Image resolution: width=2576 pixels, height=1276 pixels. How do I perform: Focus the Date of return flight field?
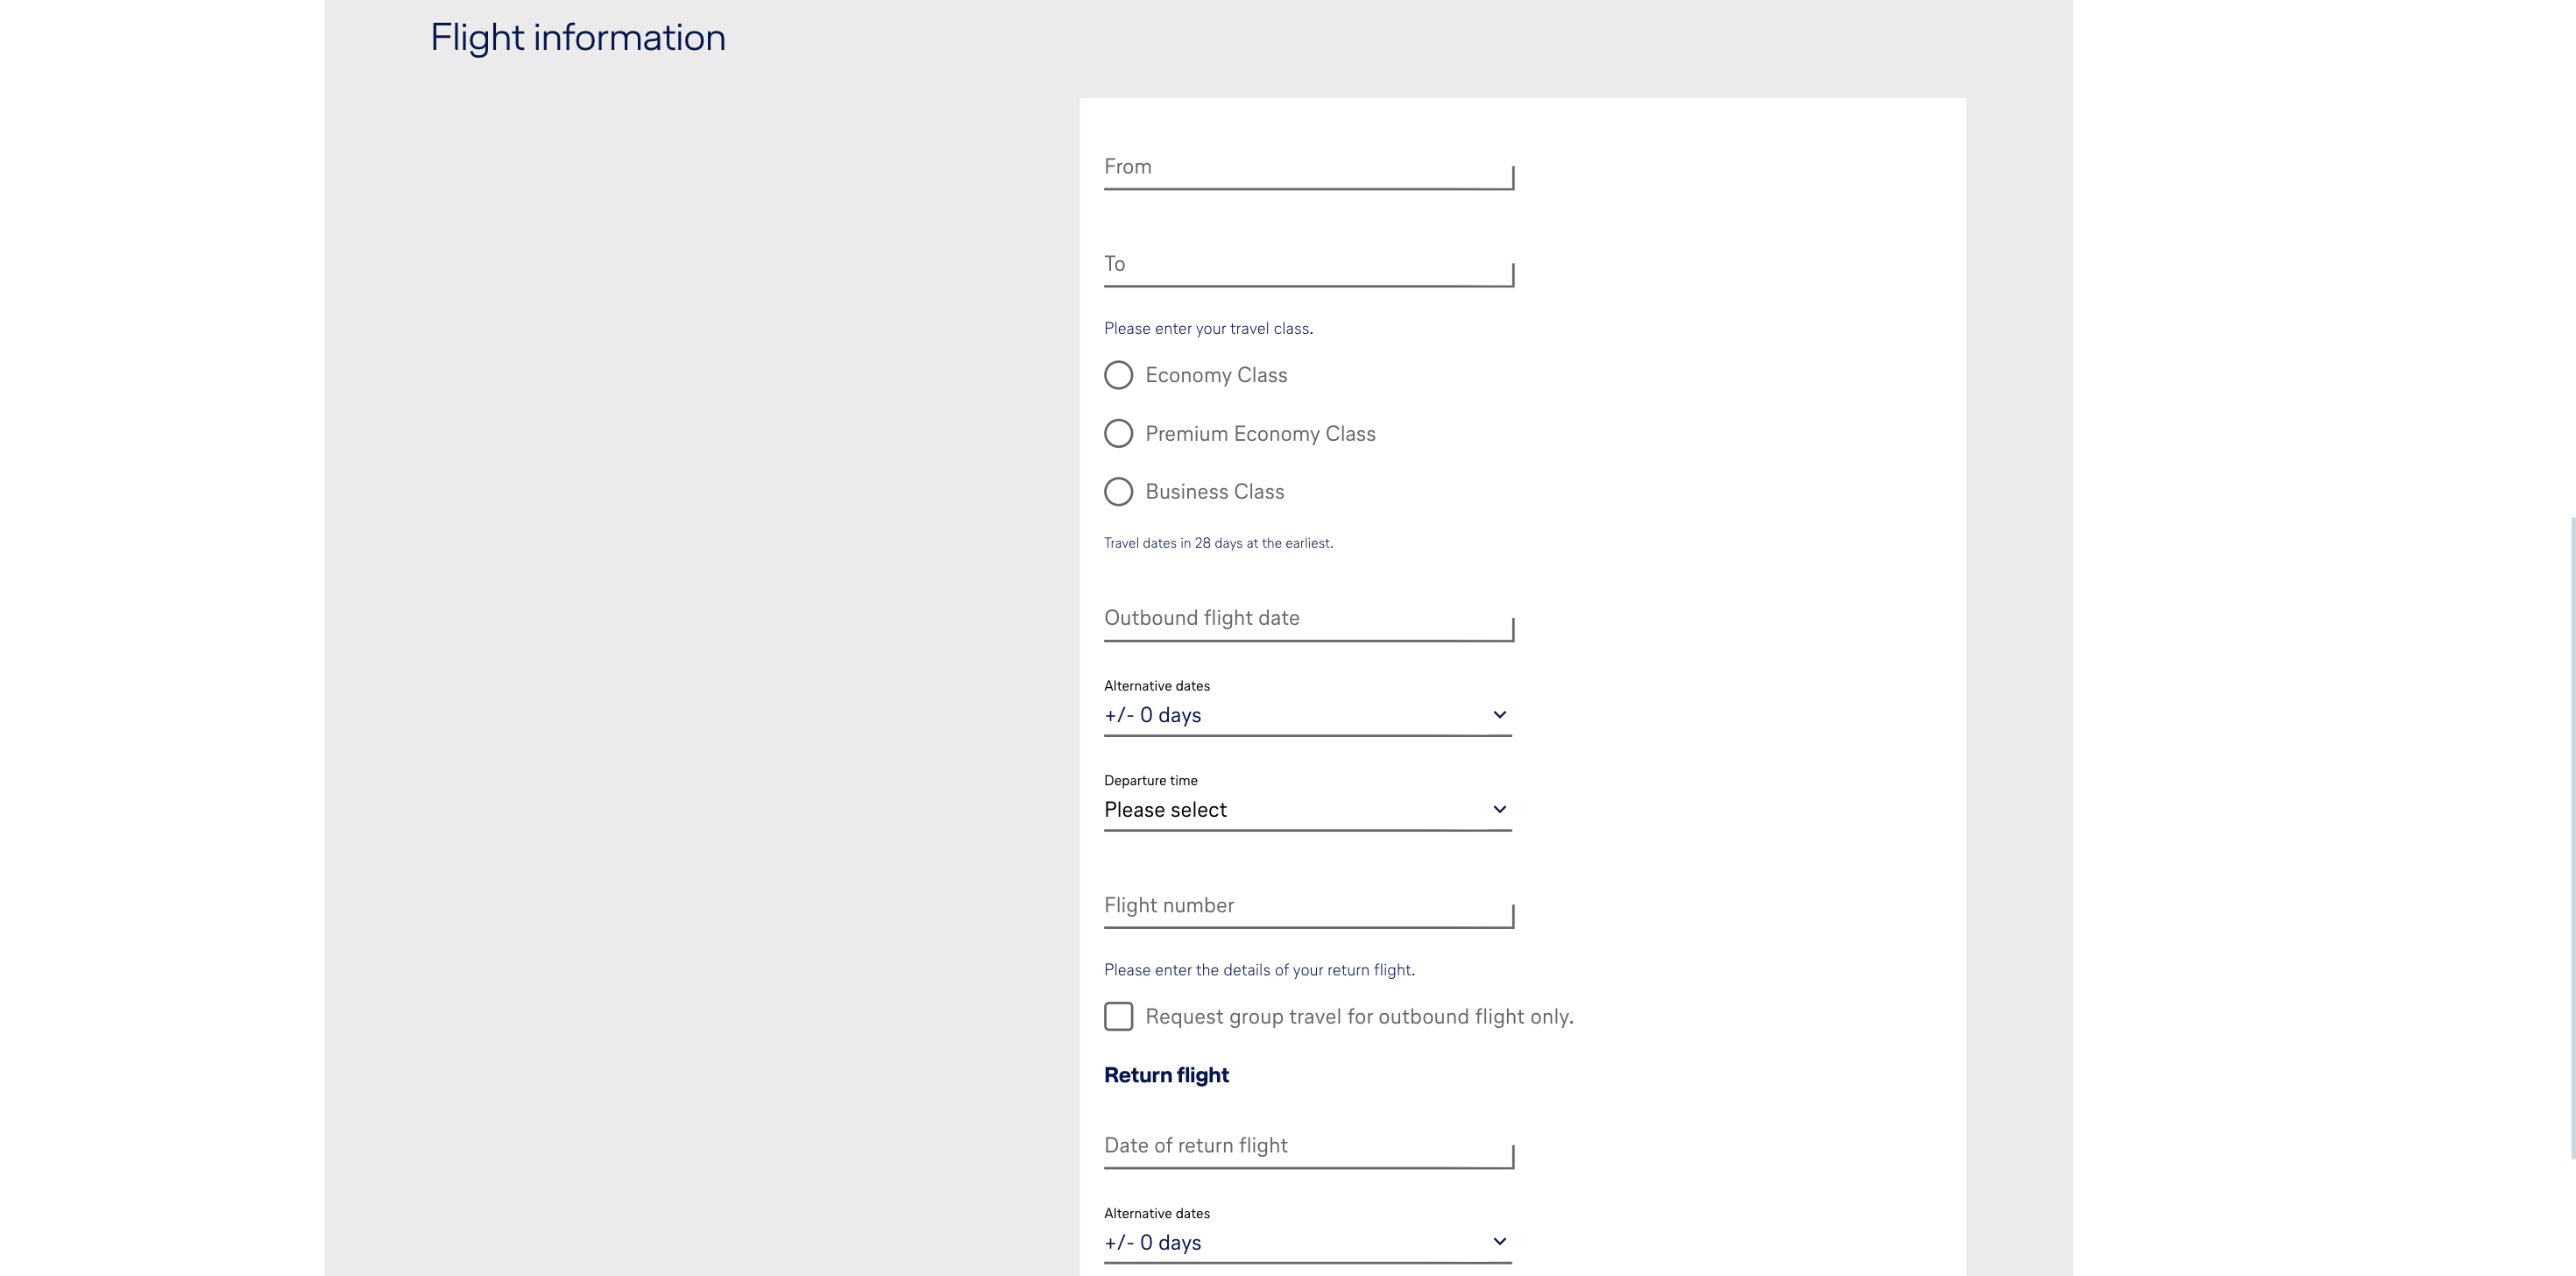pyautogui.click(x=1307, y=1146)
